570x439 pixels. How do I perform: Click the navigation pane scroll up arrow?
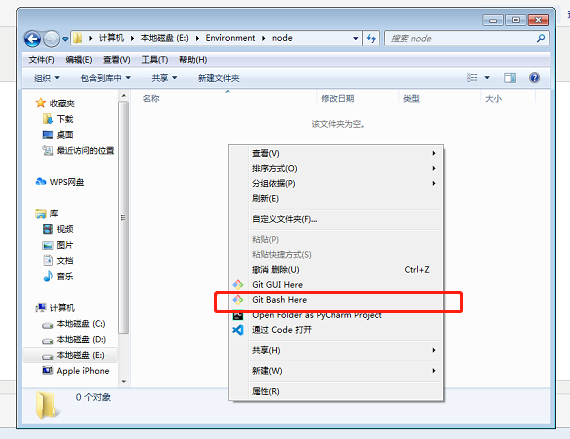coord(124,96)
